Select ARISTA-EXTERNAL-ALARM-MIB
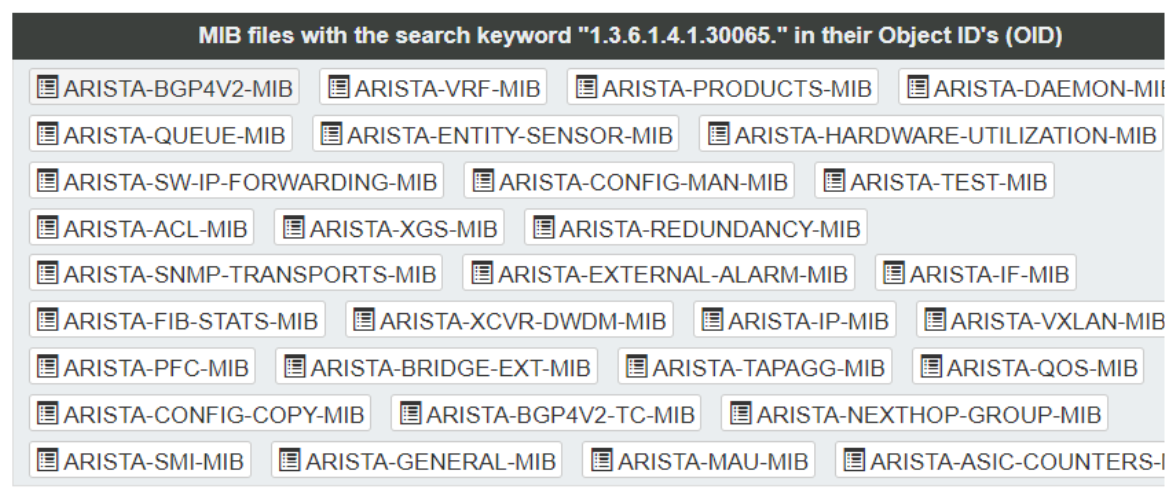The width and height of the screenshot is (1174, 498). click(659, 273)
